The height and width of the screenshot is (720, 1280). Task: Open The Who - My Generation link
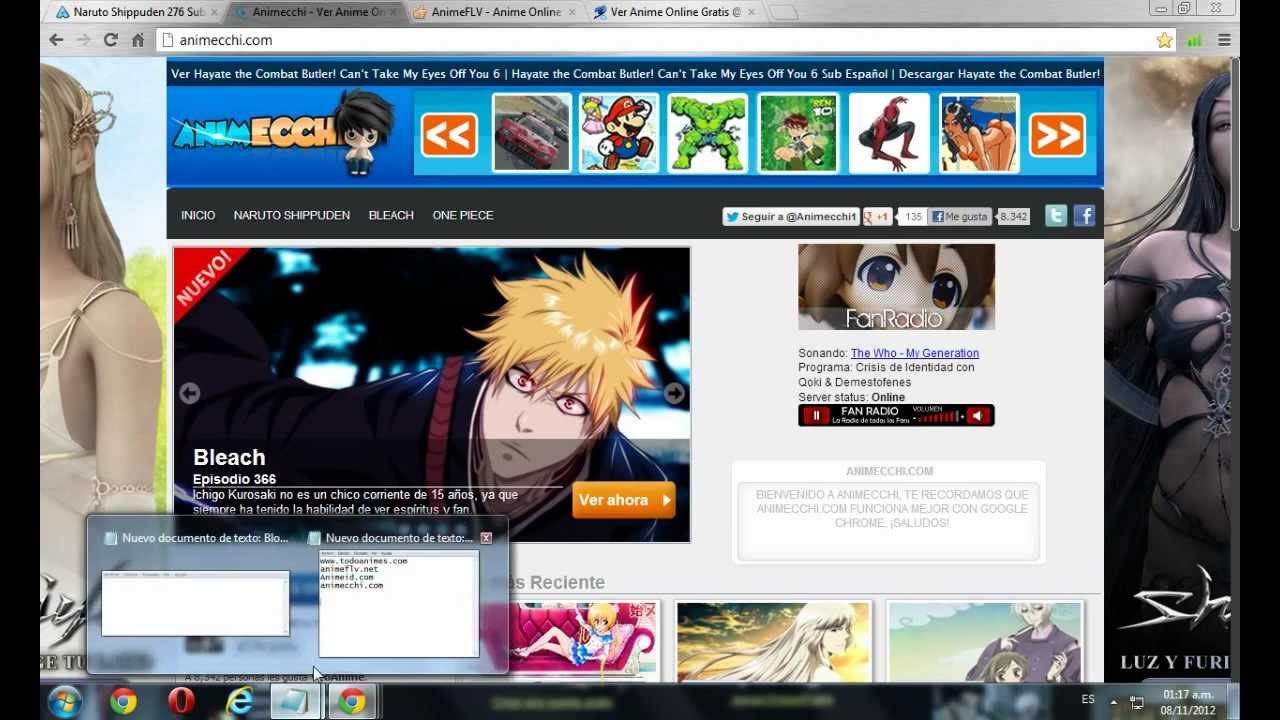pos(915,353)
